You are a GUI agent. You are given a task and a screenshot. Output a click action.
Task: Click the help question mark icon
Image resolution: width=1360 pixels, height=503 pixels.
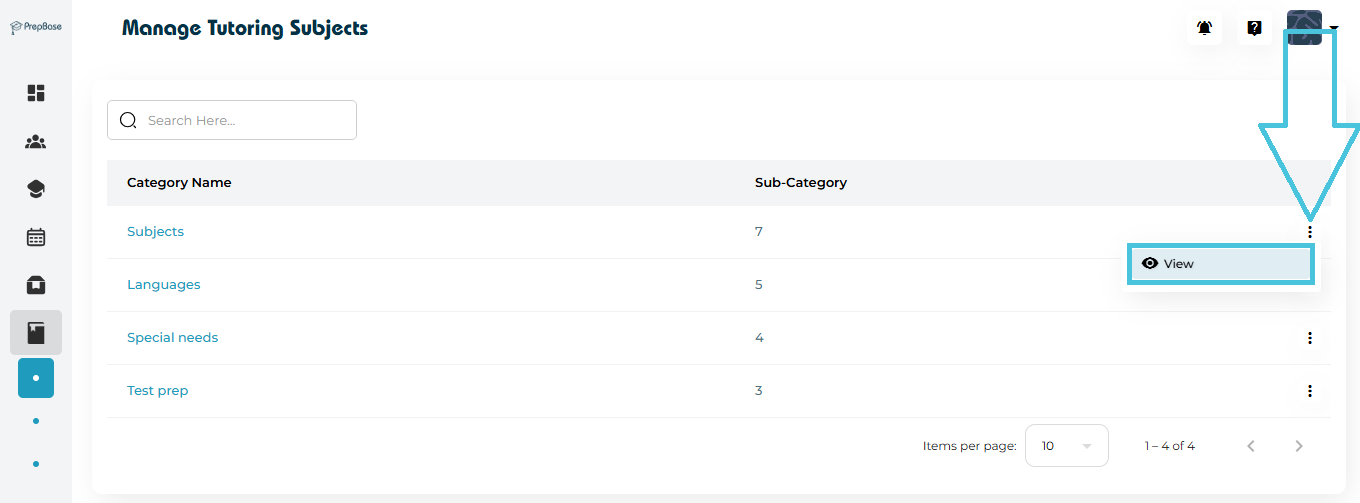click(x=1254, y=28)
